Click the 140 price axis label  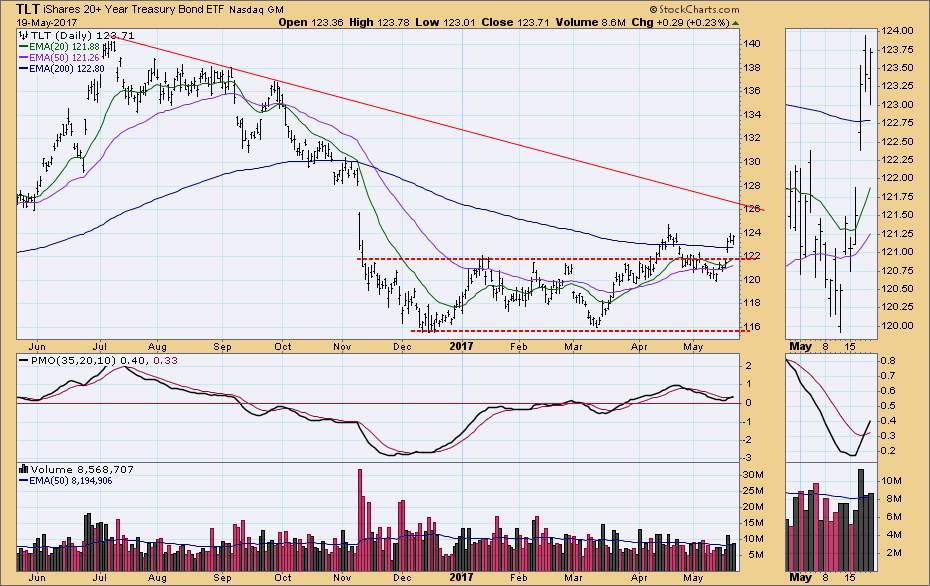(x=752, y=43)
